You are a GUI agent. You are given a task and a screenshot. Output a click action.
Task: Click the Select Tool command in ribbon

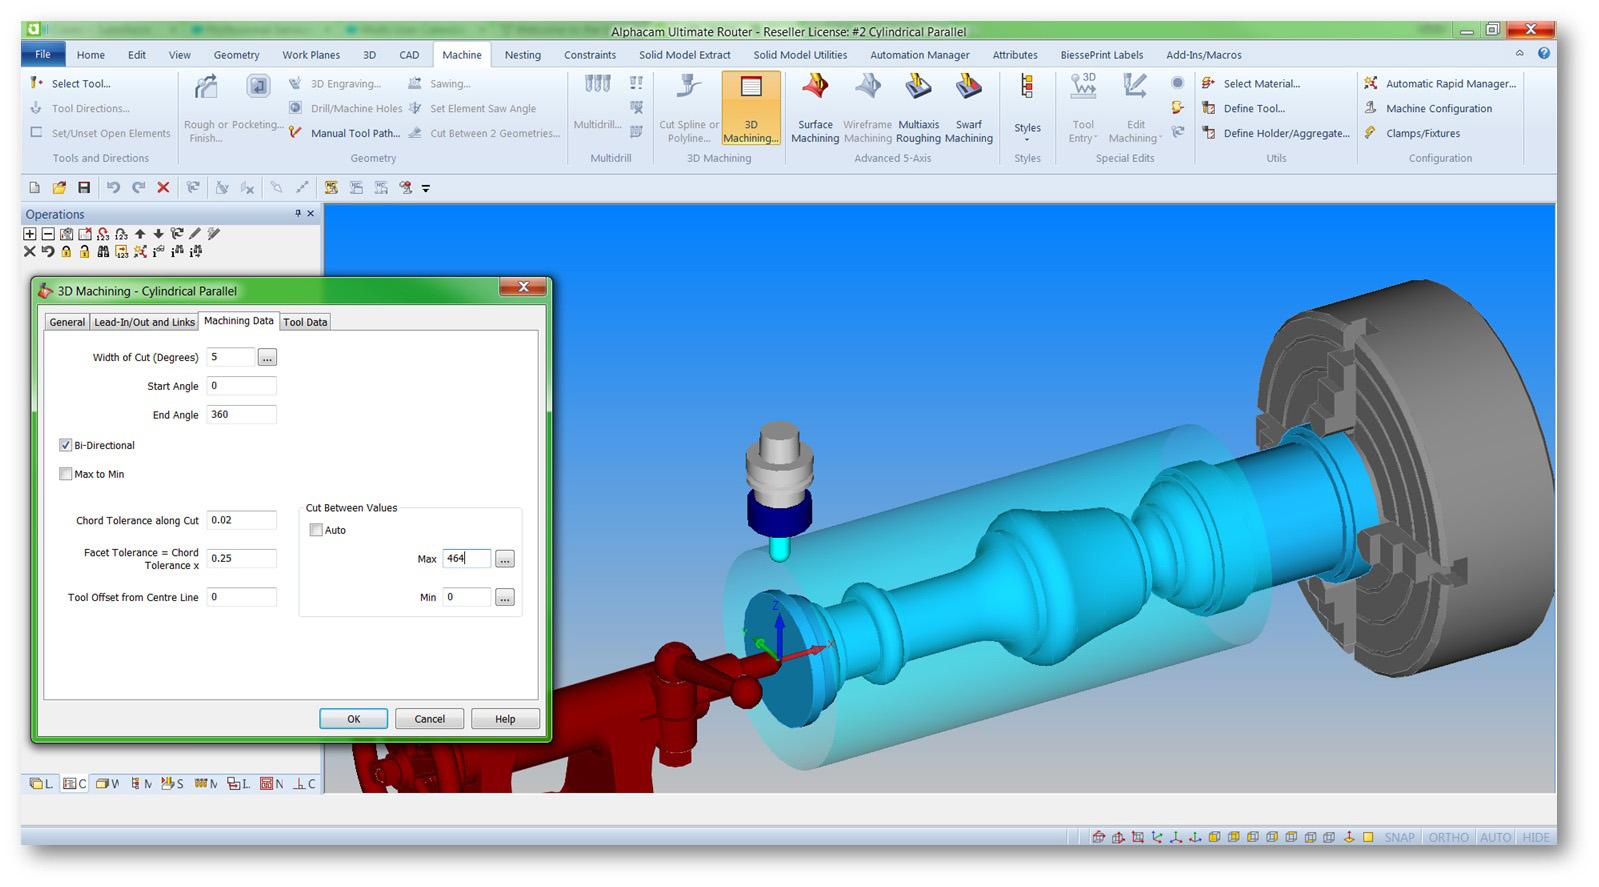(70, 84)
